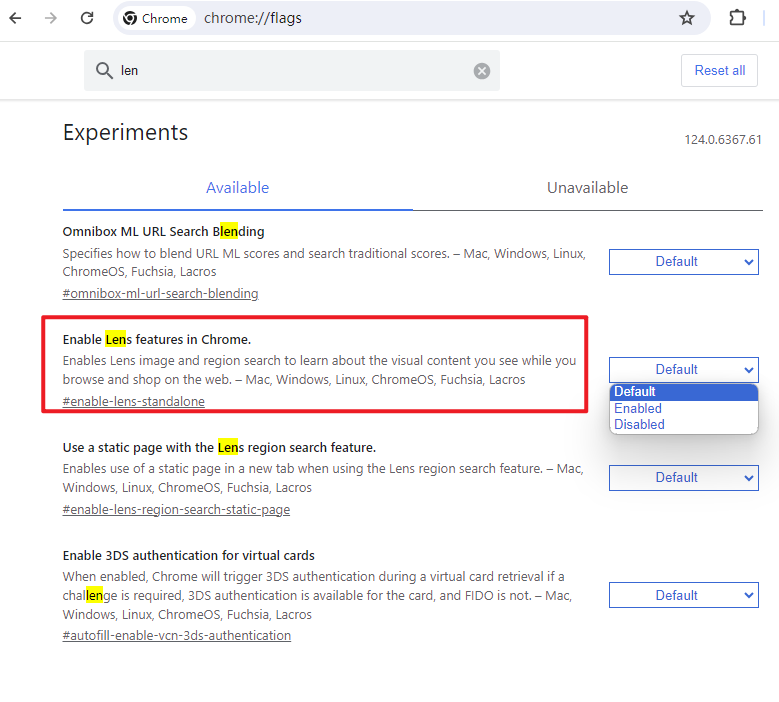Reload the flags page
The width and height of the screenshot is (779, 702).
[x=87, y=18]
